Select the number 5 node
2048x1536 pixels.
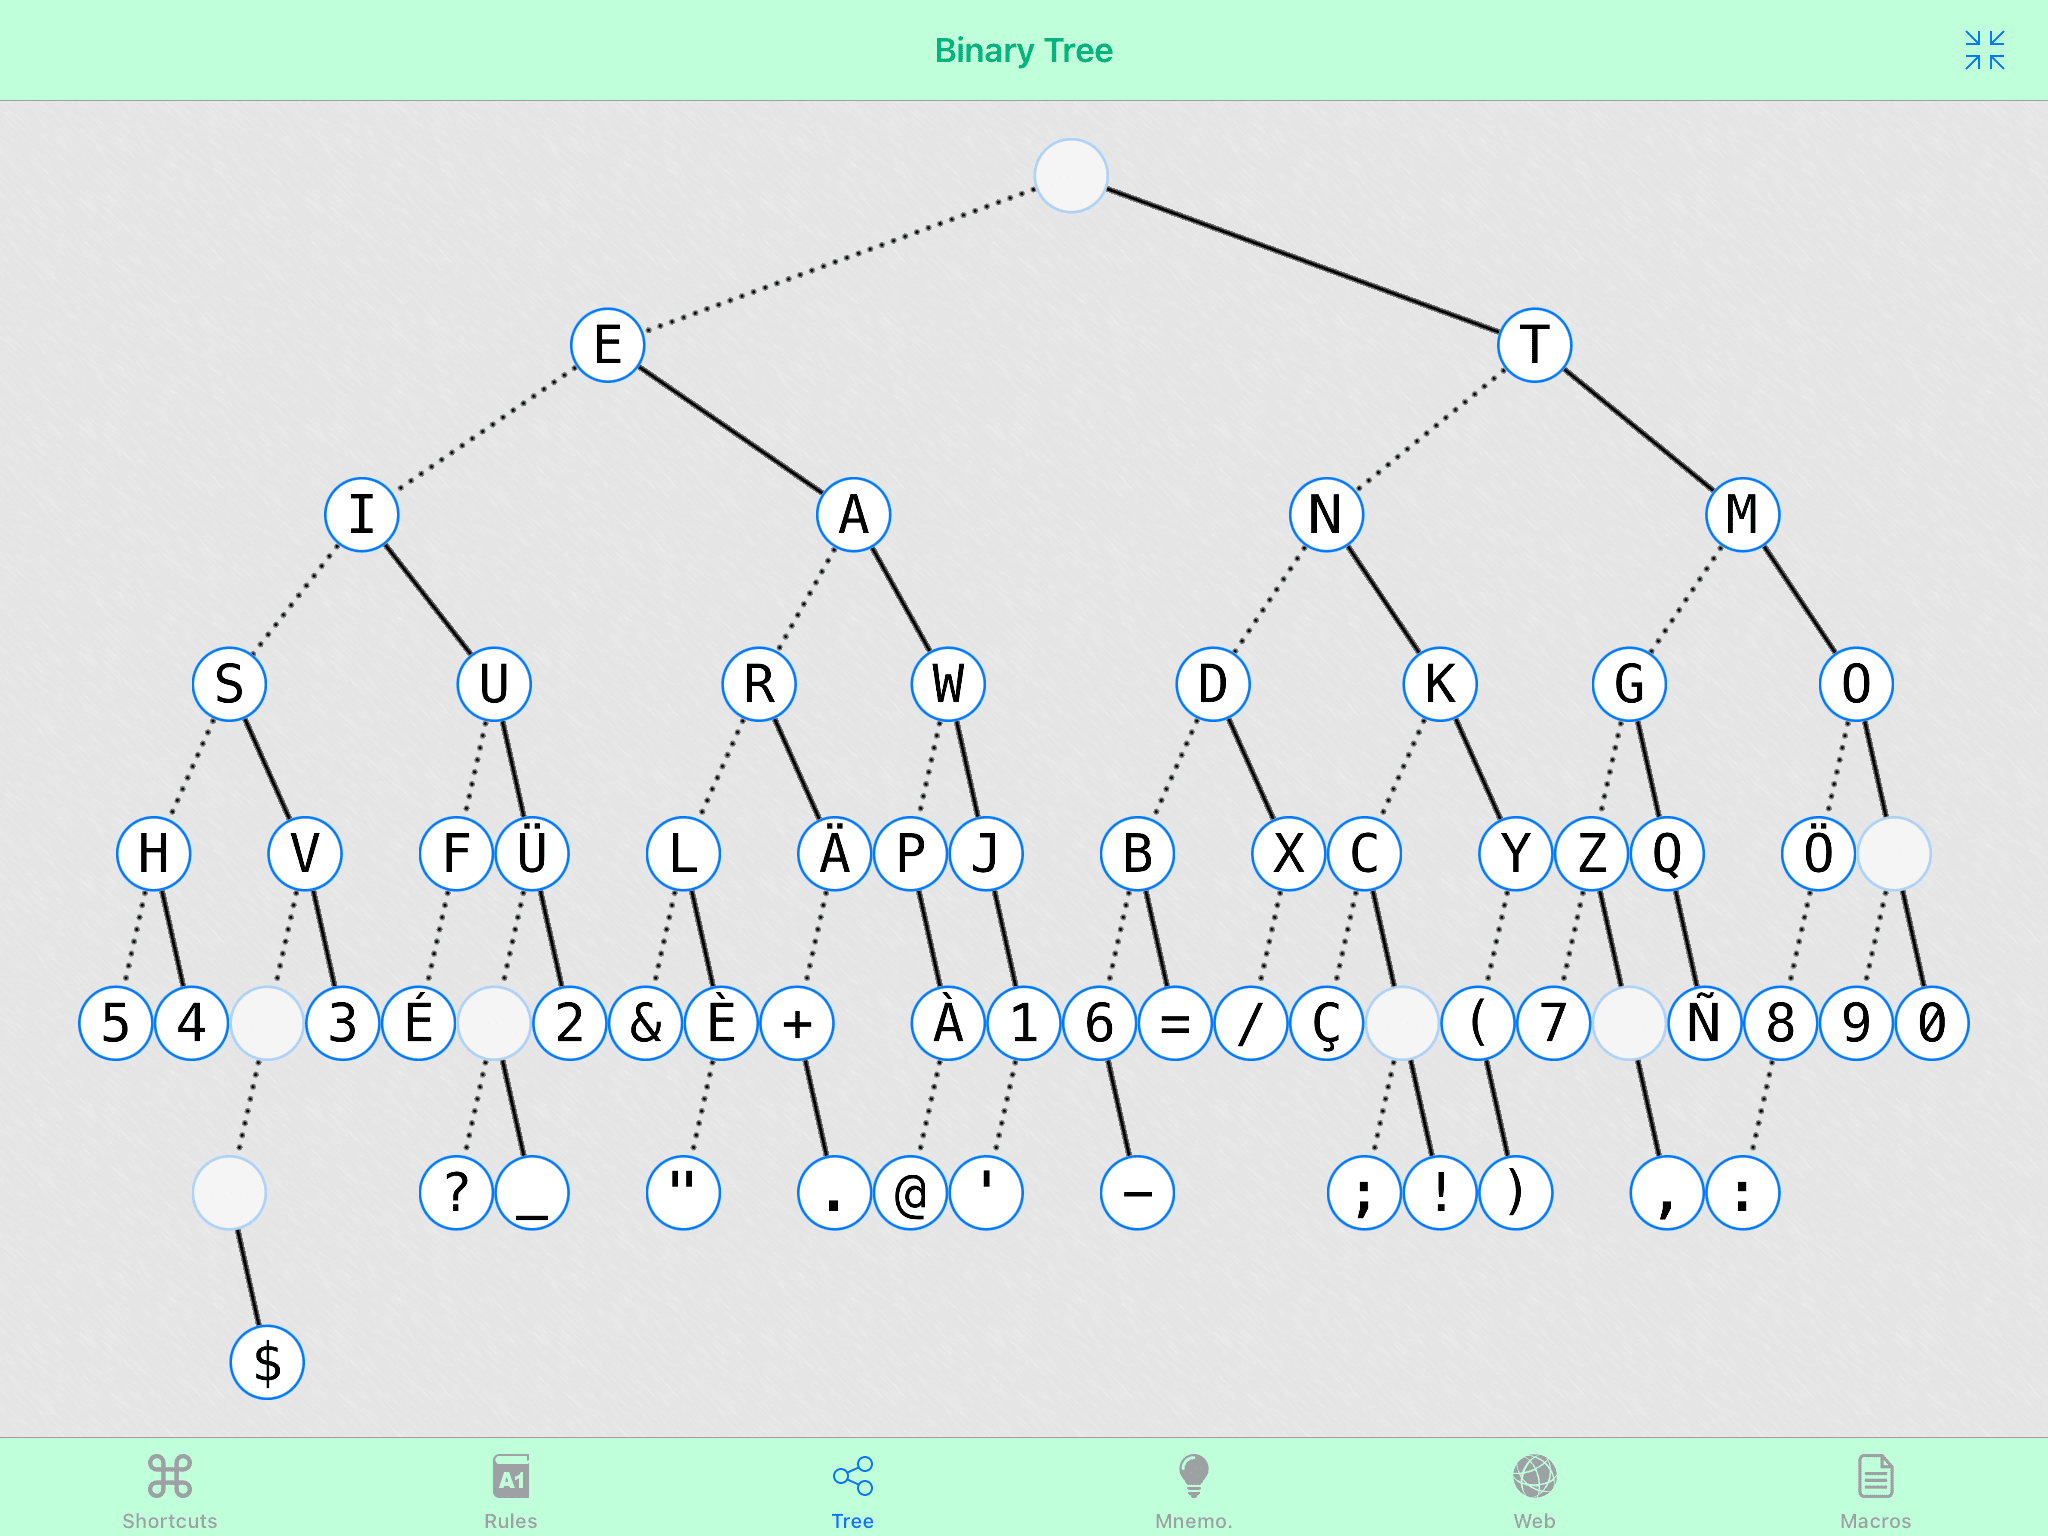116,1023
